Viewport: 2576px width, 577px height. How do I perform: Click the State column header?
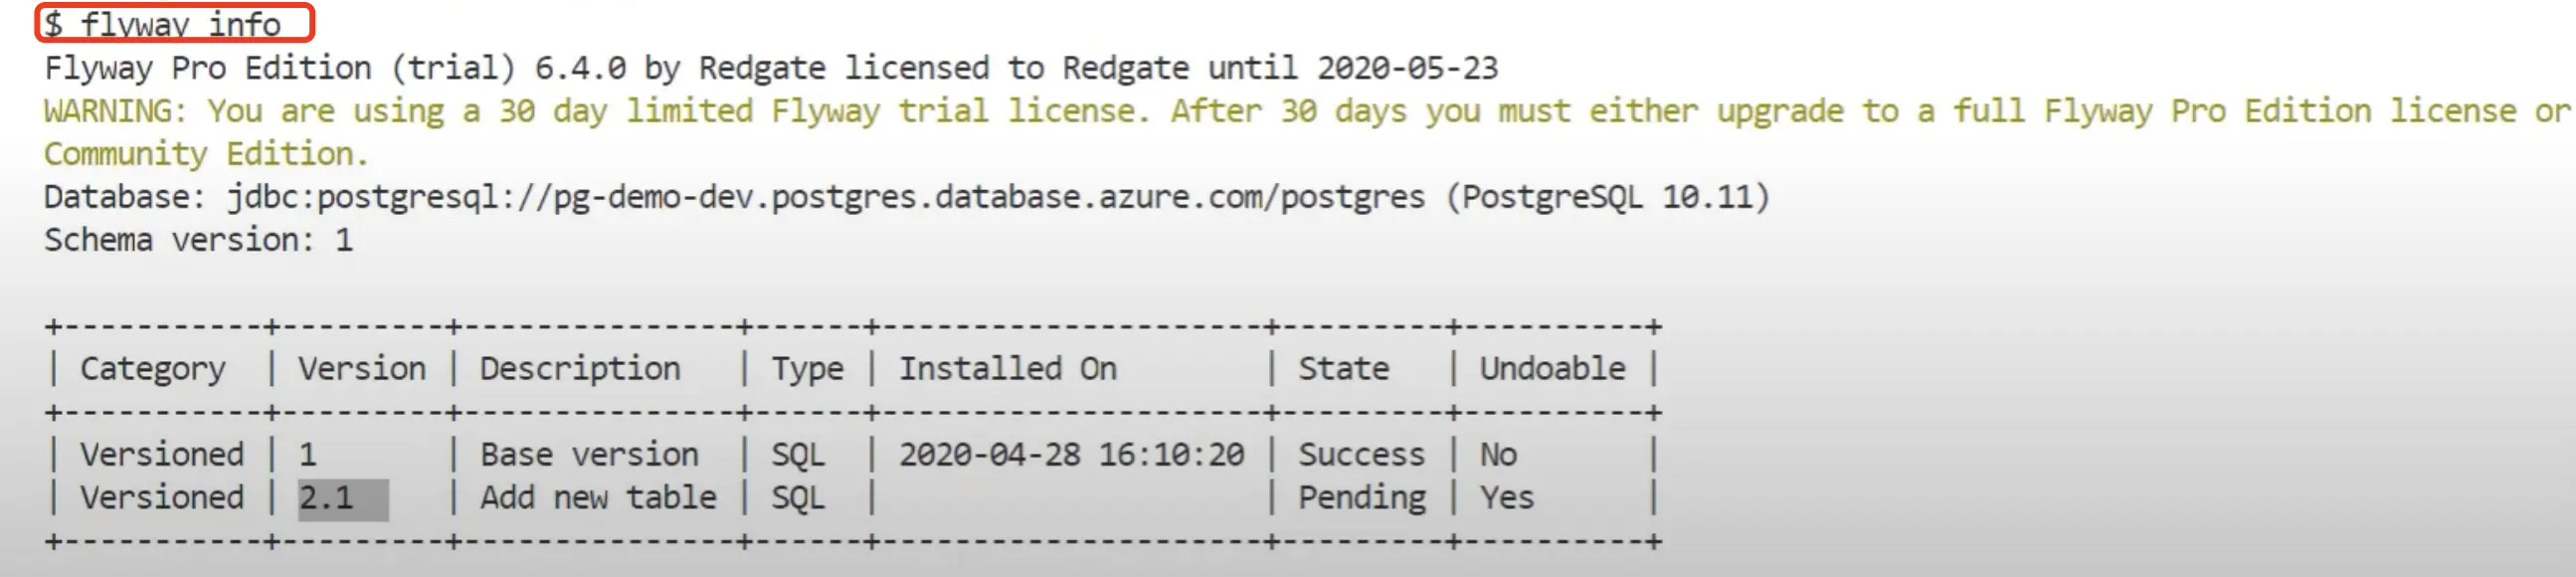1343,369
